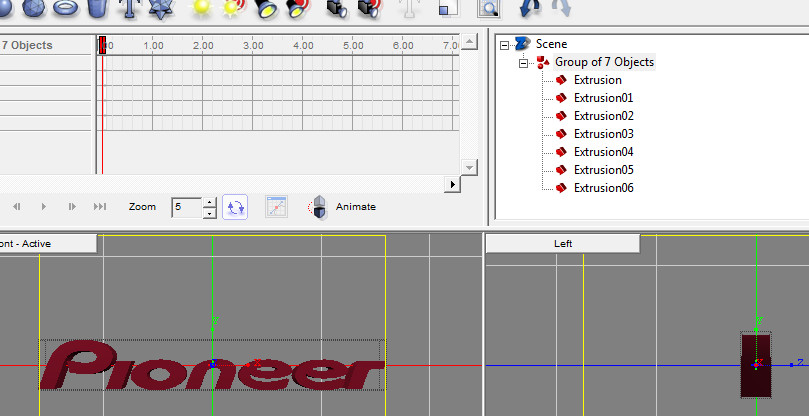Create a geosphere primitive
The width and height of the screenshot is (809, 416).
click(34, 8)
